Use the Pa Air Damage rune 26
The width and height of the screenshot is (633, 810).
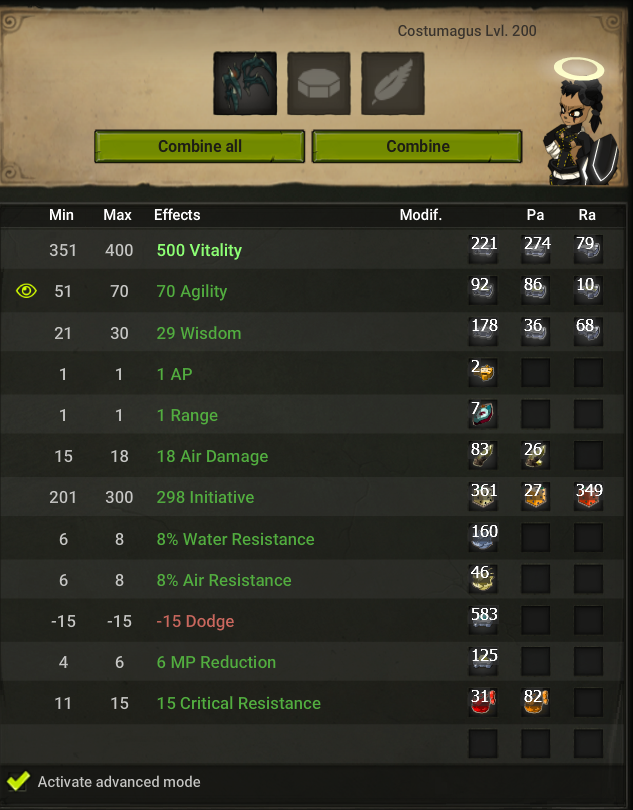tap(536, 455)
